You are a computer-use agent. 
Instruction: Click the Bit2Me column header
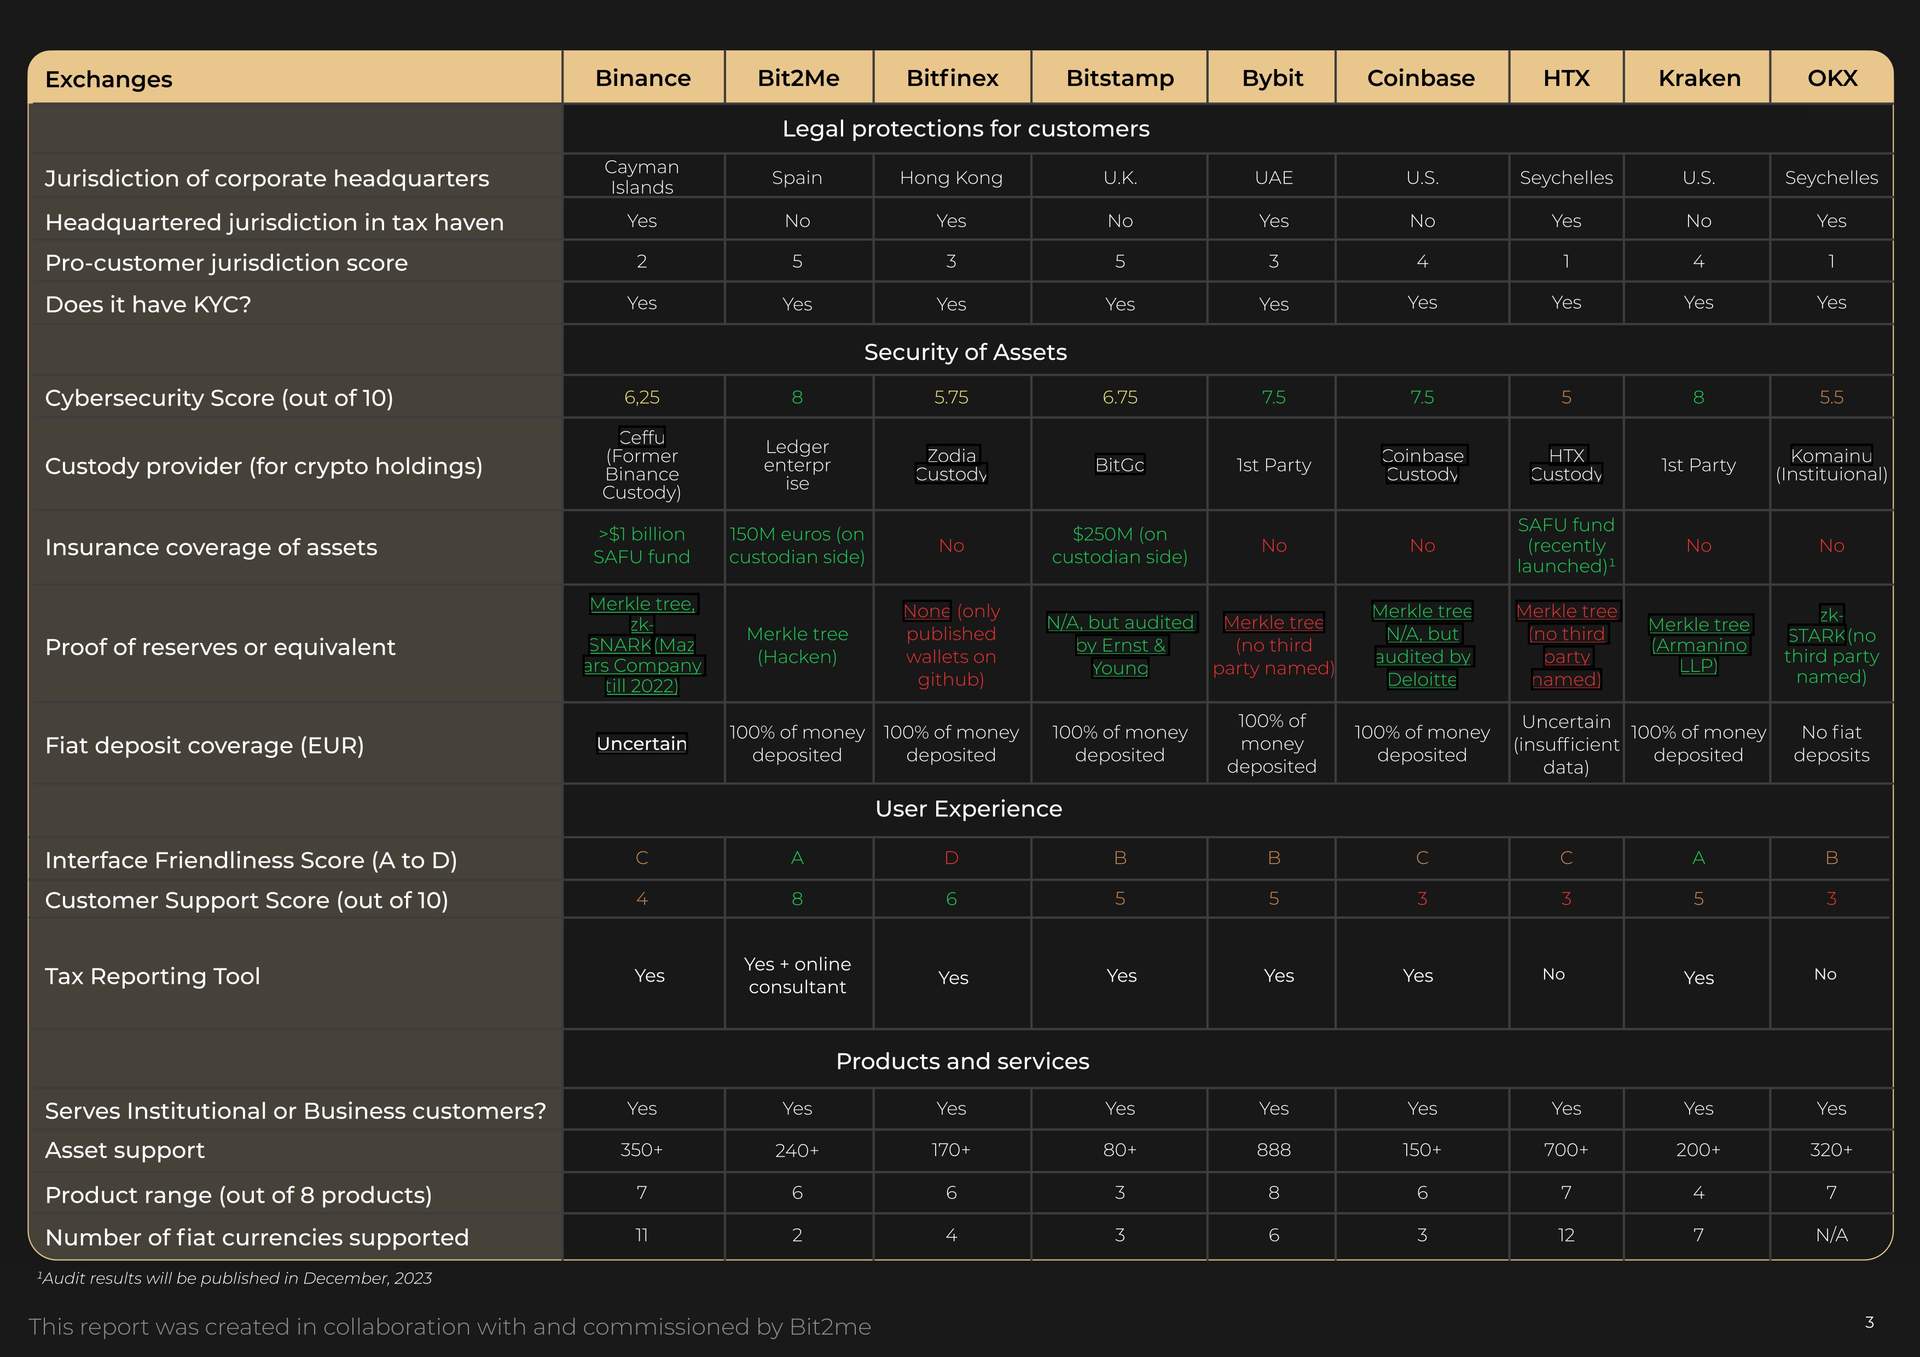[x=798, y=78]
